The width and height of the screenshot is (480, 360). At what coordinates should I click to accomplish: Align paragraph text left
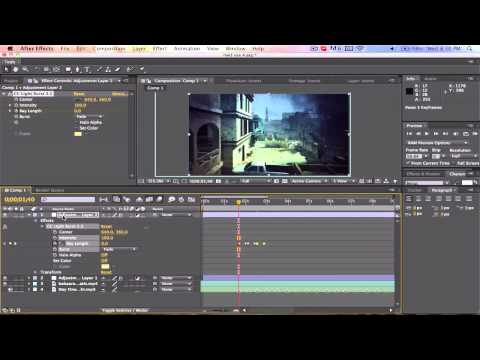(x=409, y=199)
